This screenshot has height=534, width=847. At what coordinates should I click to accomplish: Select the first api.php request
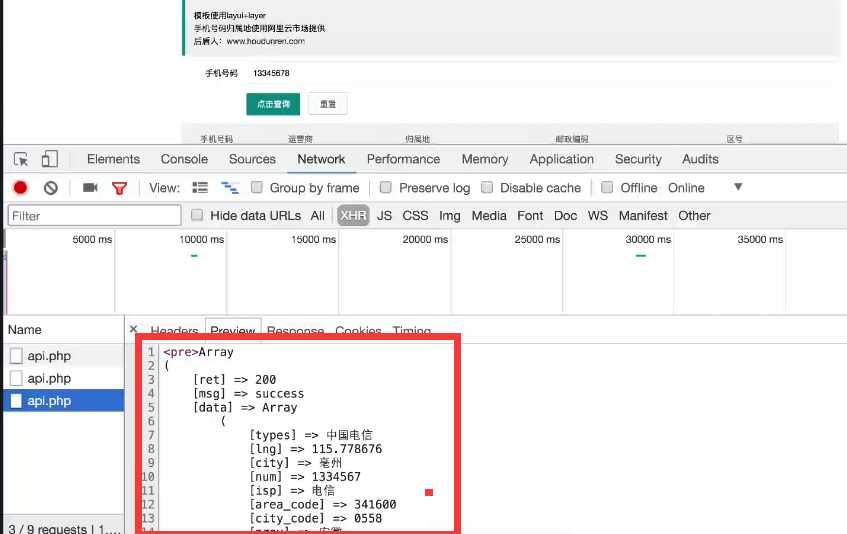[x=64, y=355]
